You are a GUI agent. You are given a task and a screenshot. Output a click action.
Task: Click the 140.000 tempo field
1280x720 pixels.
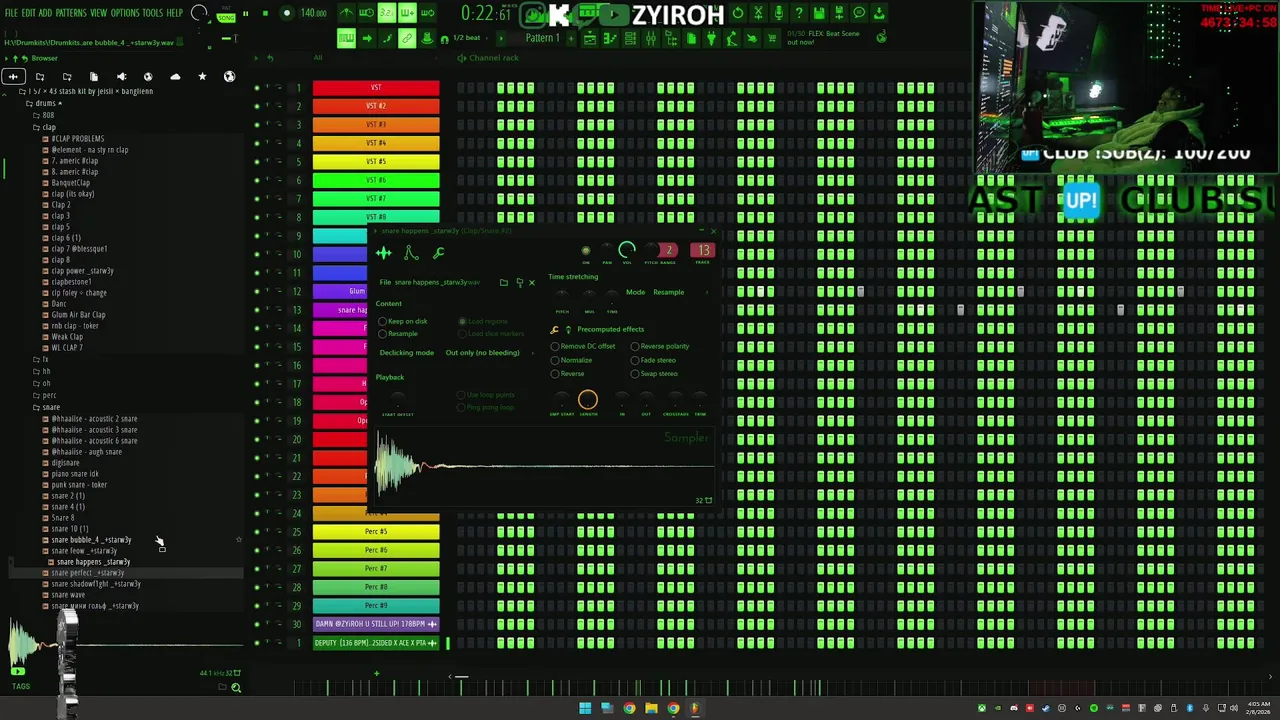tap(313, 14)
